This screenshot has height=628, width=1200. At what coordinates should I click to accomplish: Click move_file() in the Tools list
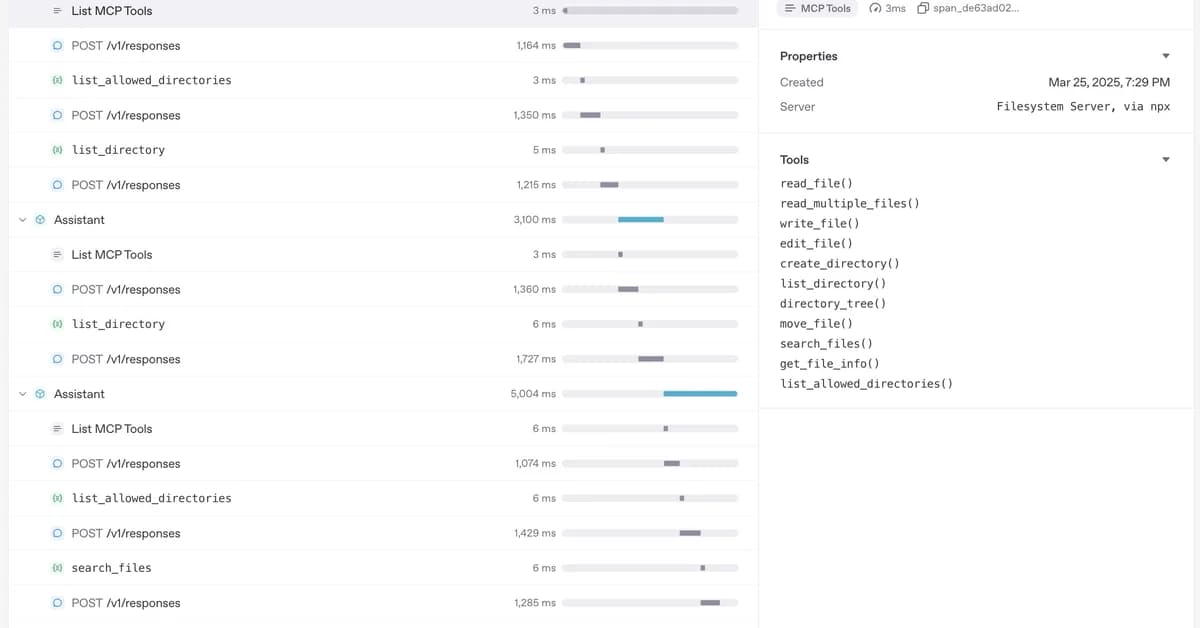click(816, 324)
